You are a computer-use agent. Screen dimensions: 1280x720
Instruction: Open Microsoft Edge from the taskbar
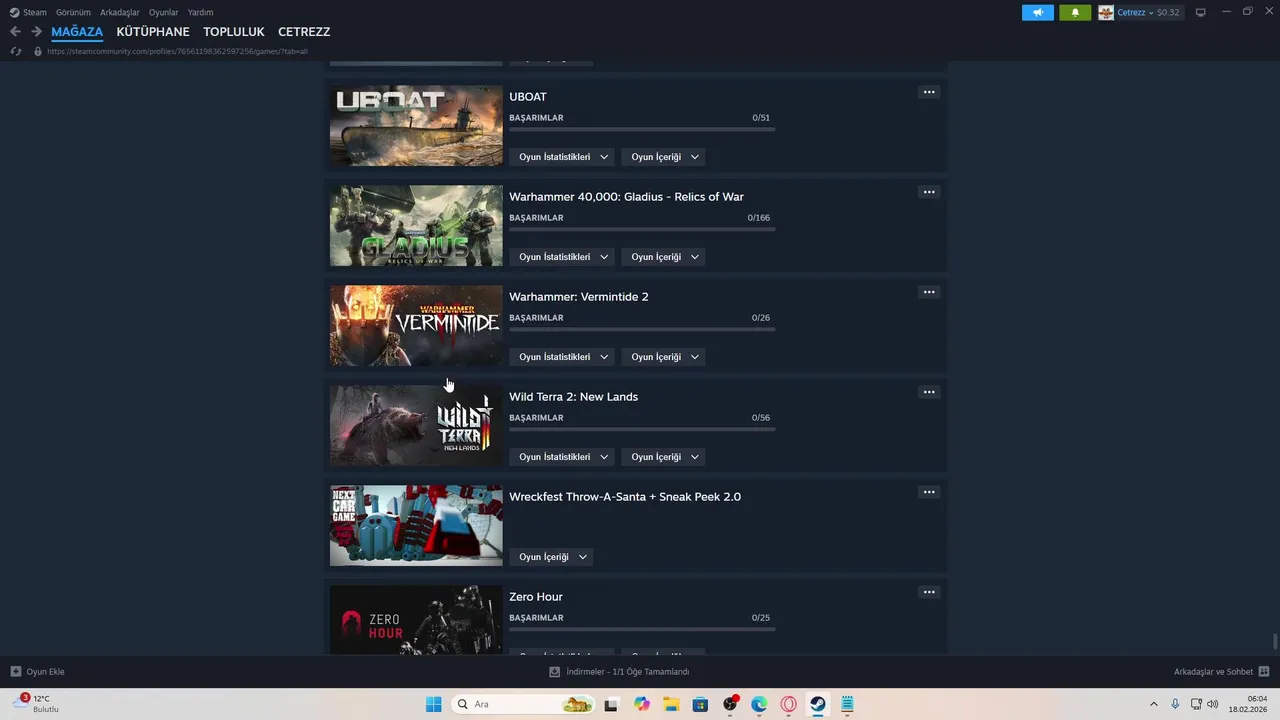tap(759, 704)
